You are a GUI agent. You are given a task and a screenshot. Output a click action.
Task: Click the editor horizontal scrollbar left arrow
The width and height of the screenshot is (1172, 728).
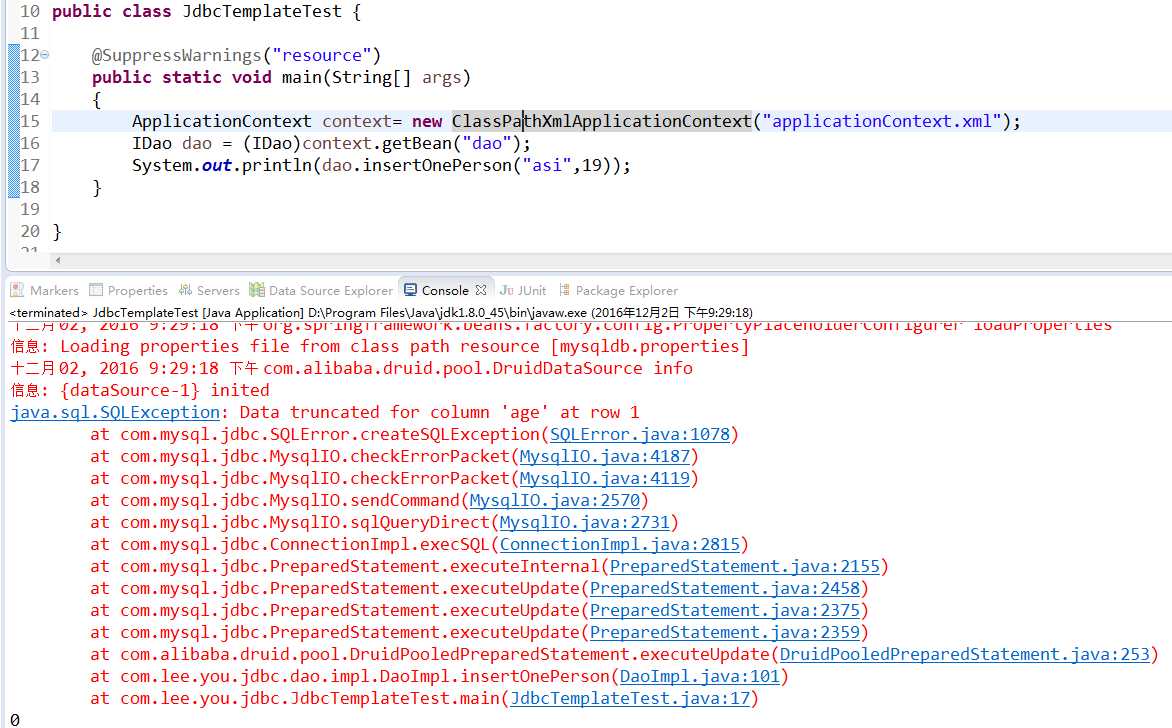(58, 260)
